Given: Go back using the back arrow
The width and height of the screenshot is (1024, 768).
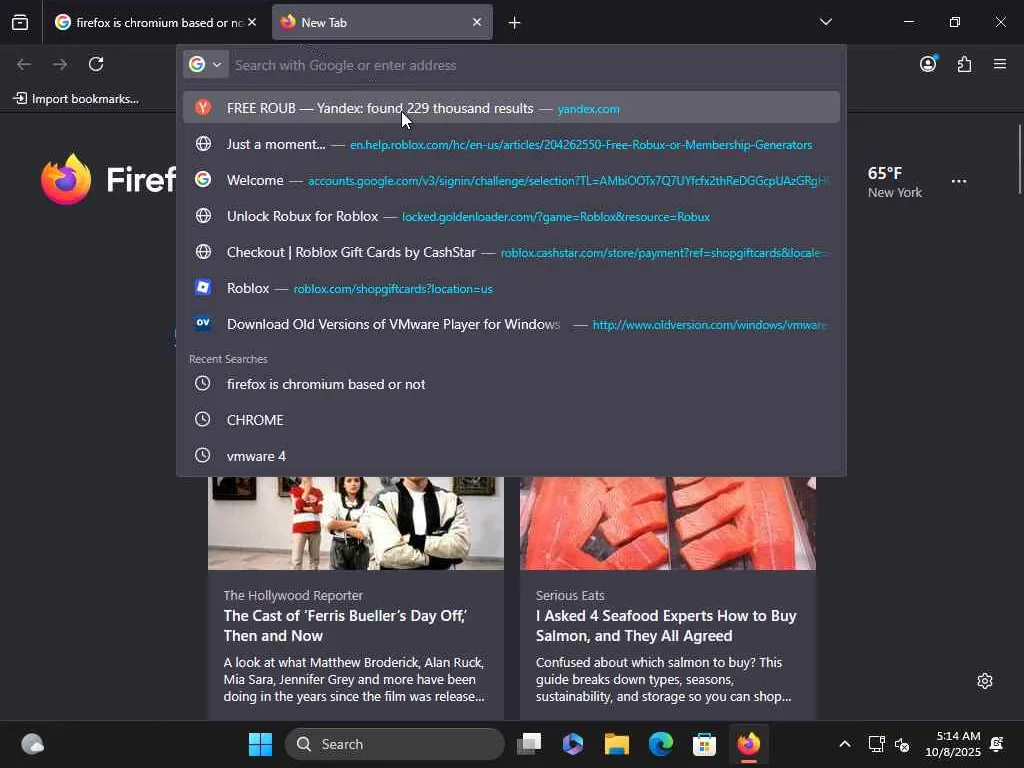Looking at the screenshot, I should [24, 64].
